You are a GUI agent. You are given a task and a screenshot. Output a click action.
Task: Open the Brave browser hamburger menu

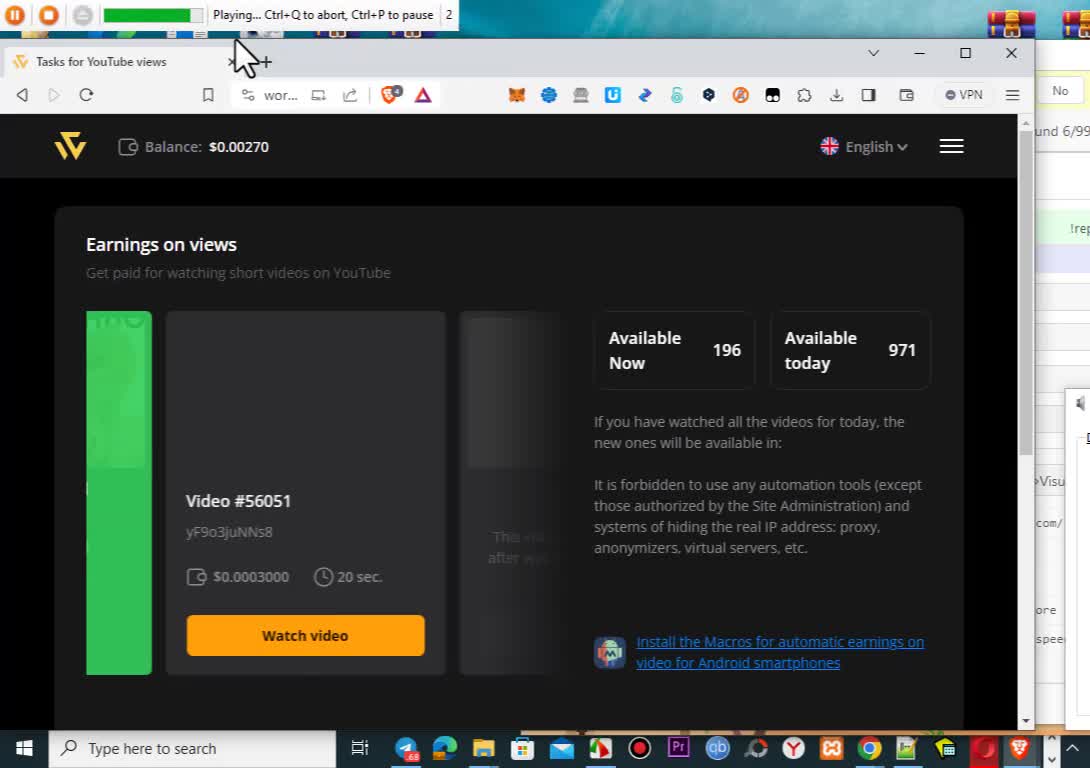pos(1012,95)
